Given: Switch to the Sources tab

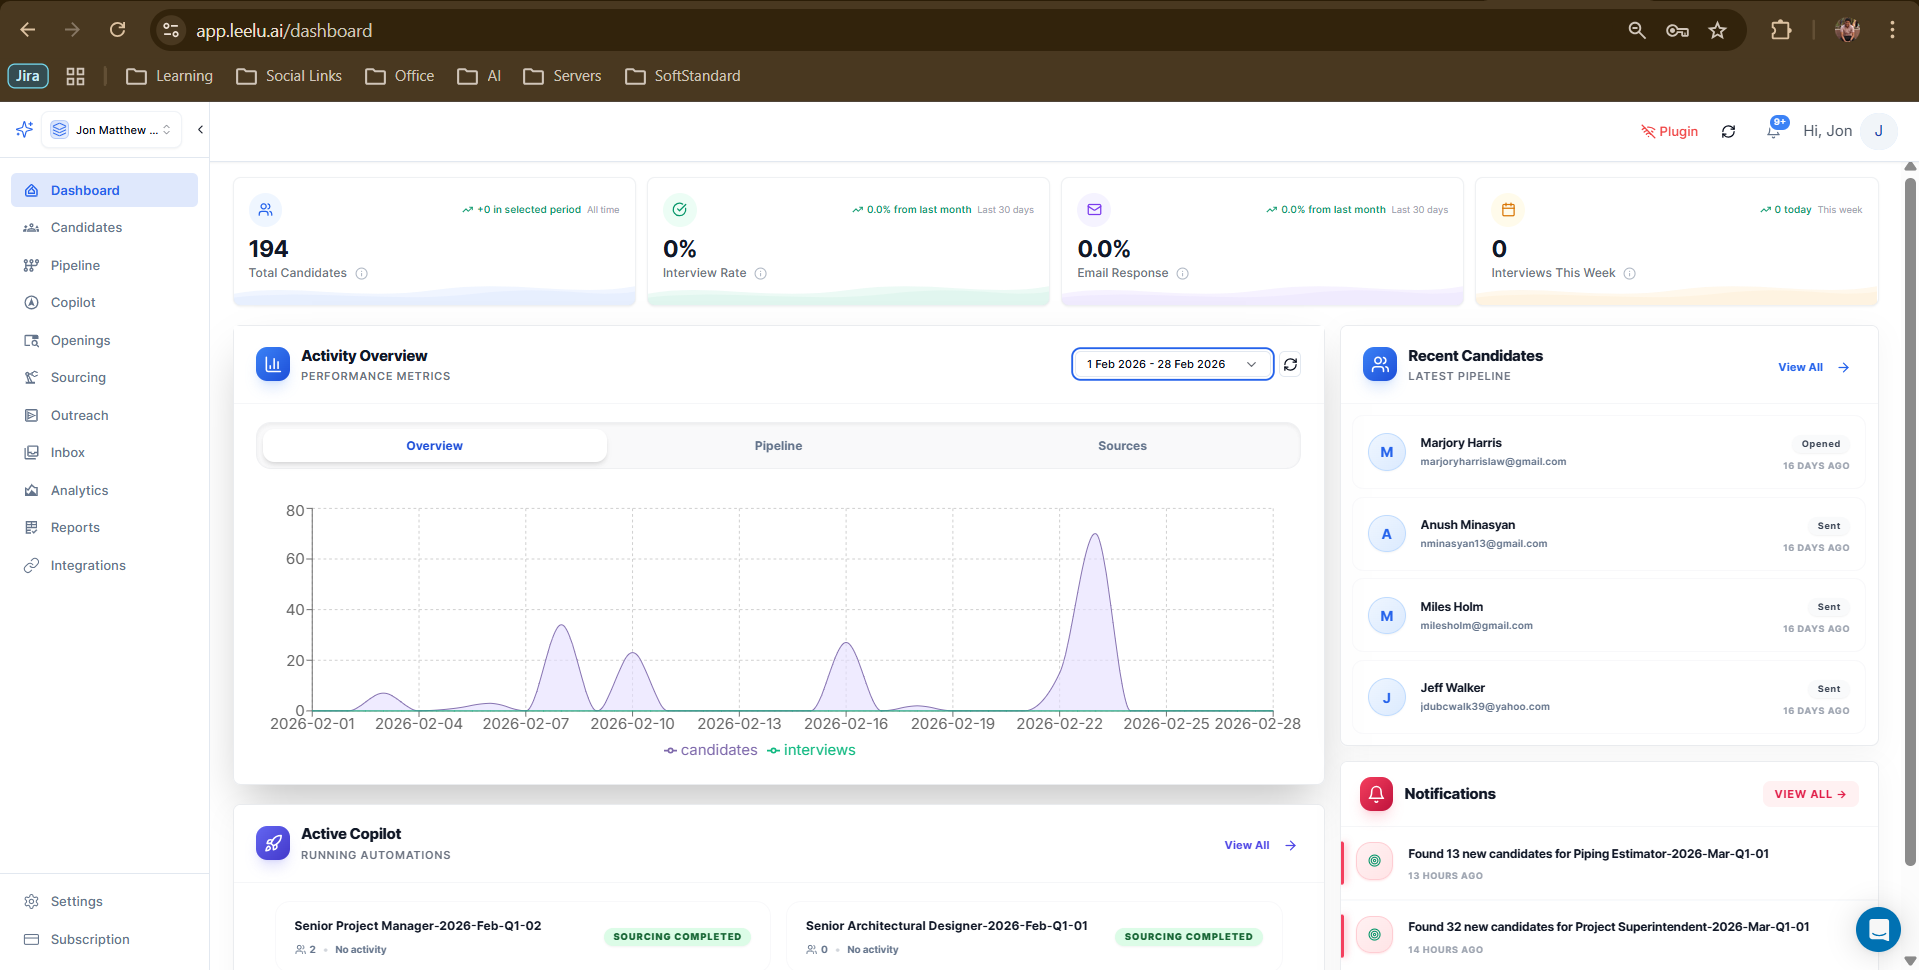Looking at the screenshot, I should pyautogui.click(x=1122, y=446).
